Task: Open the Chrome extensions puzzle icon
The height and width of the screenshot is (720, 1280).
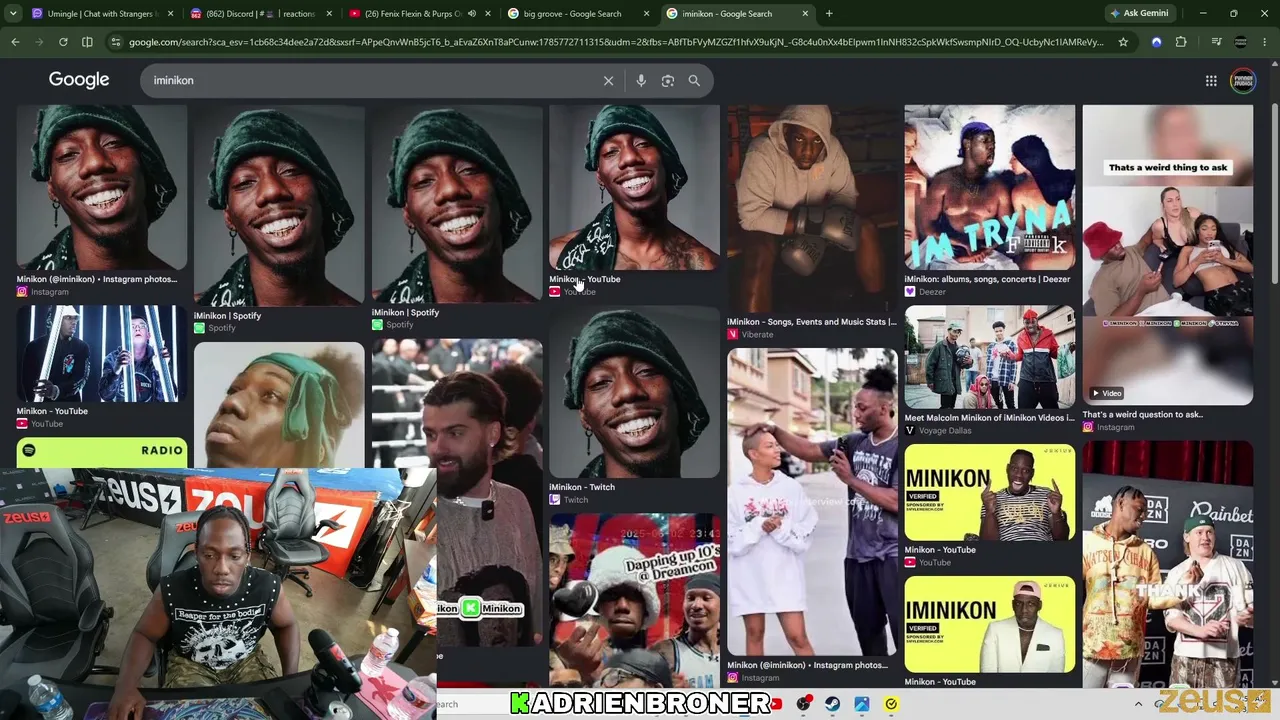Action: click(x=1181, y=42)
